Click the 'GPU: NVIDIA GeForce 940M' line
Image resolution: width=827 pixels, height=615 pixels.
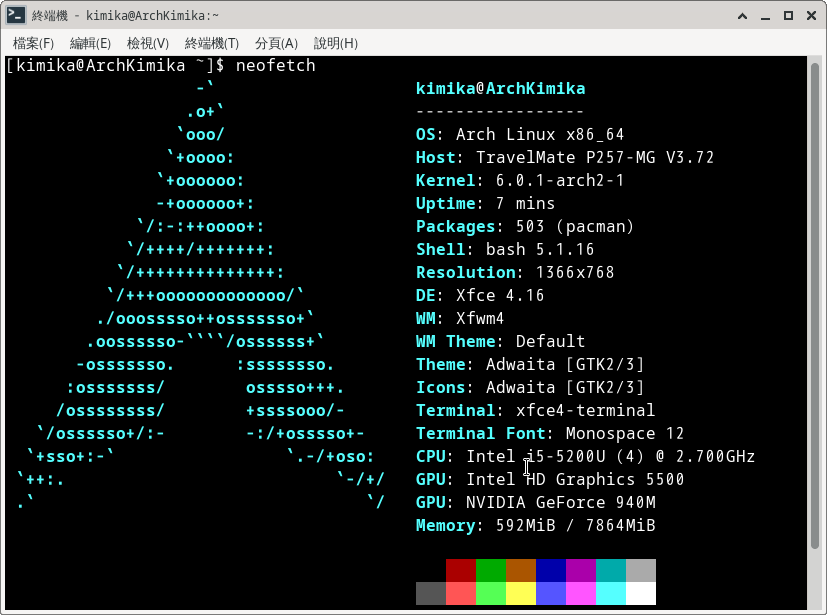point(535,503)
